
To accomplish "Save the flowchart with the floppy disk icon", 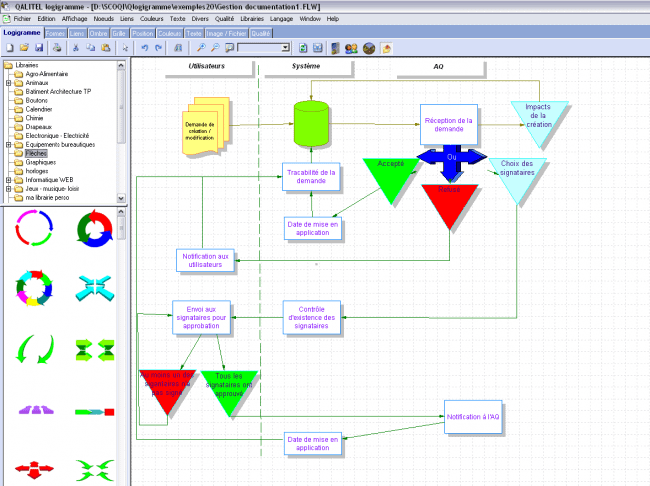I will coord(39,48).
